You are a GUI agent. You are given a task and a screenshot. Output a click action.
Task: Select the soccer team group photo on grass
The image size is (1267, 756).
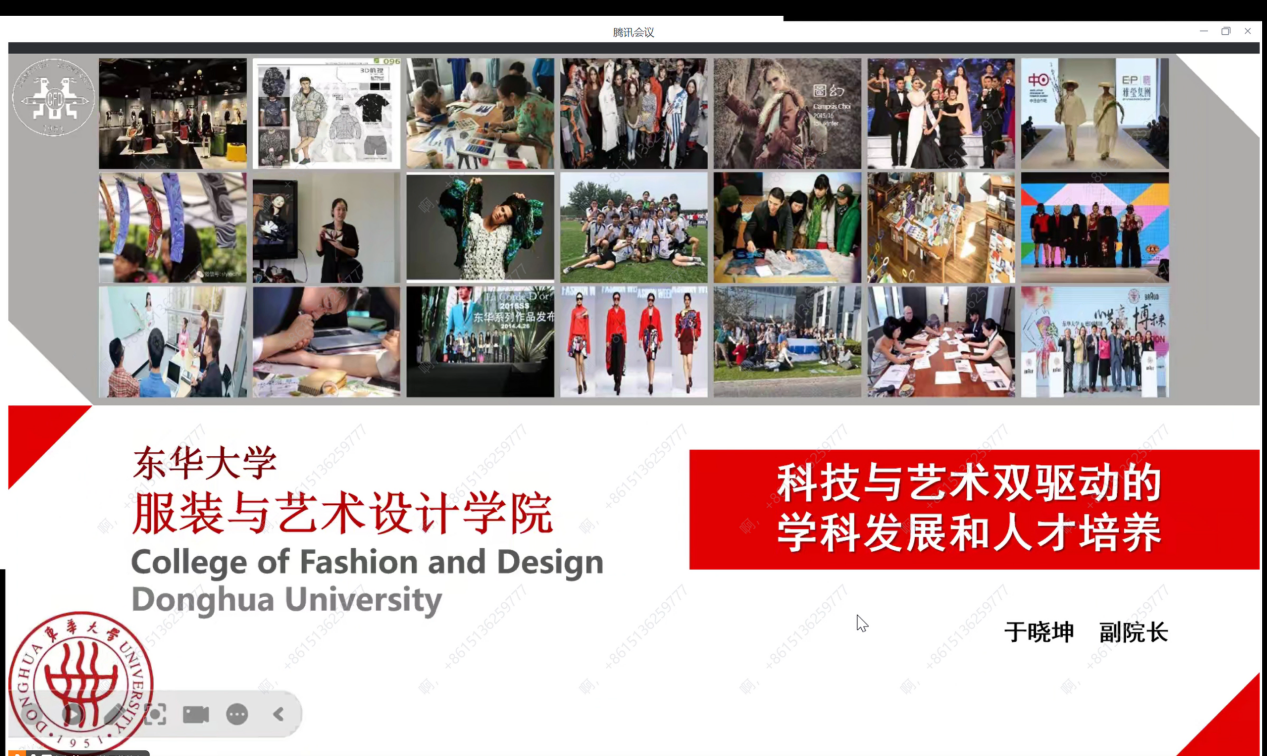(634, 227)
